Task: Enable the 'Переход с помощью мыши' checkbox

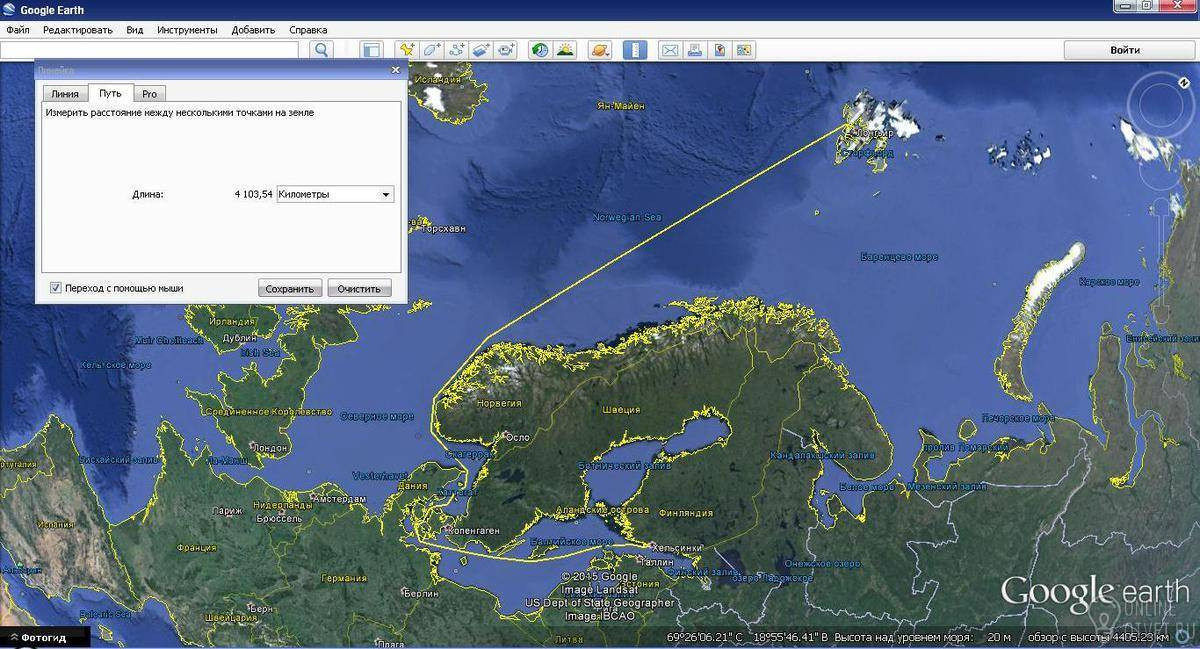Action: [x=56, y=288]
